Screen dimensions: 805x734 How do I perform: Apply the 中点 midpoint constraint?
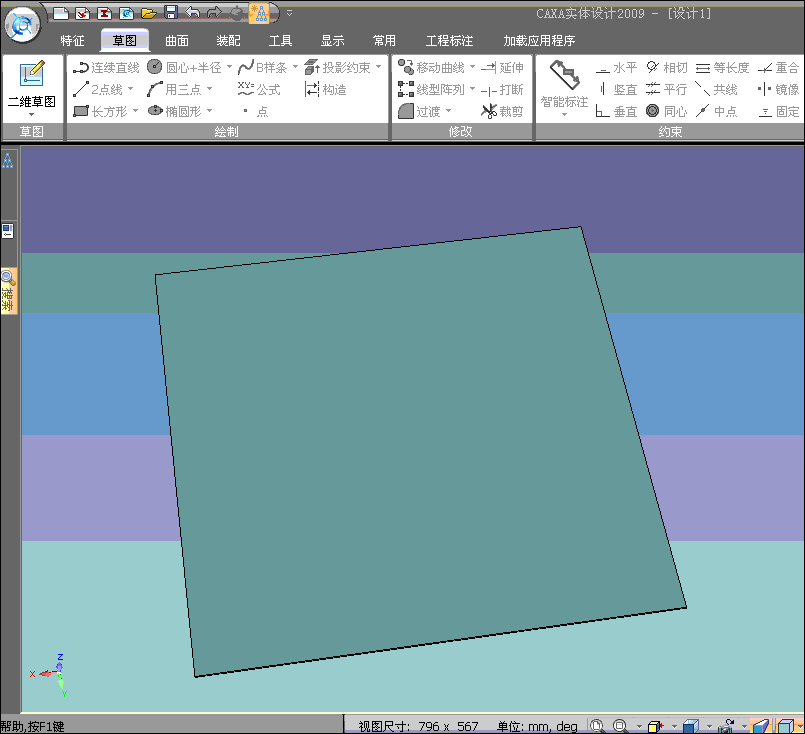click(x=717, y=111)
